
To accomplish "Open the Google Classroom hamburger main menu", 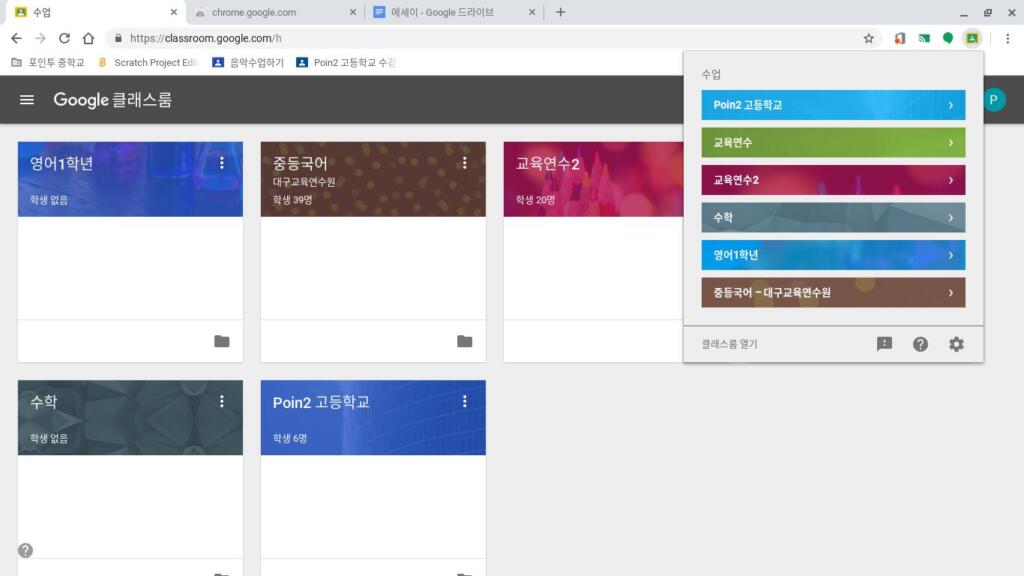I will click(27, 100).
